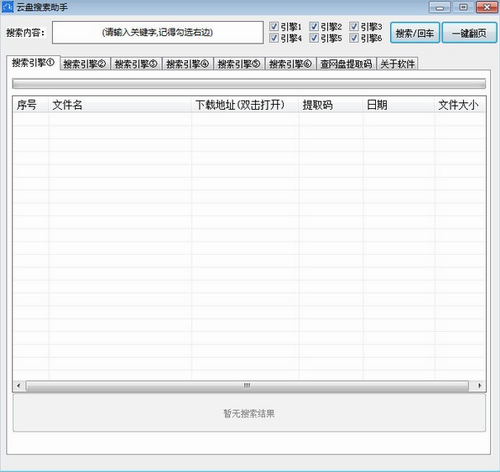This screenshot has height=472, width=500.
Task: Open the 搜索引擎③ tab
Action: coord(136,64)
